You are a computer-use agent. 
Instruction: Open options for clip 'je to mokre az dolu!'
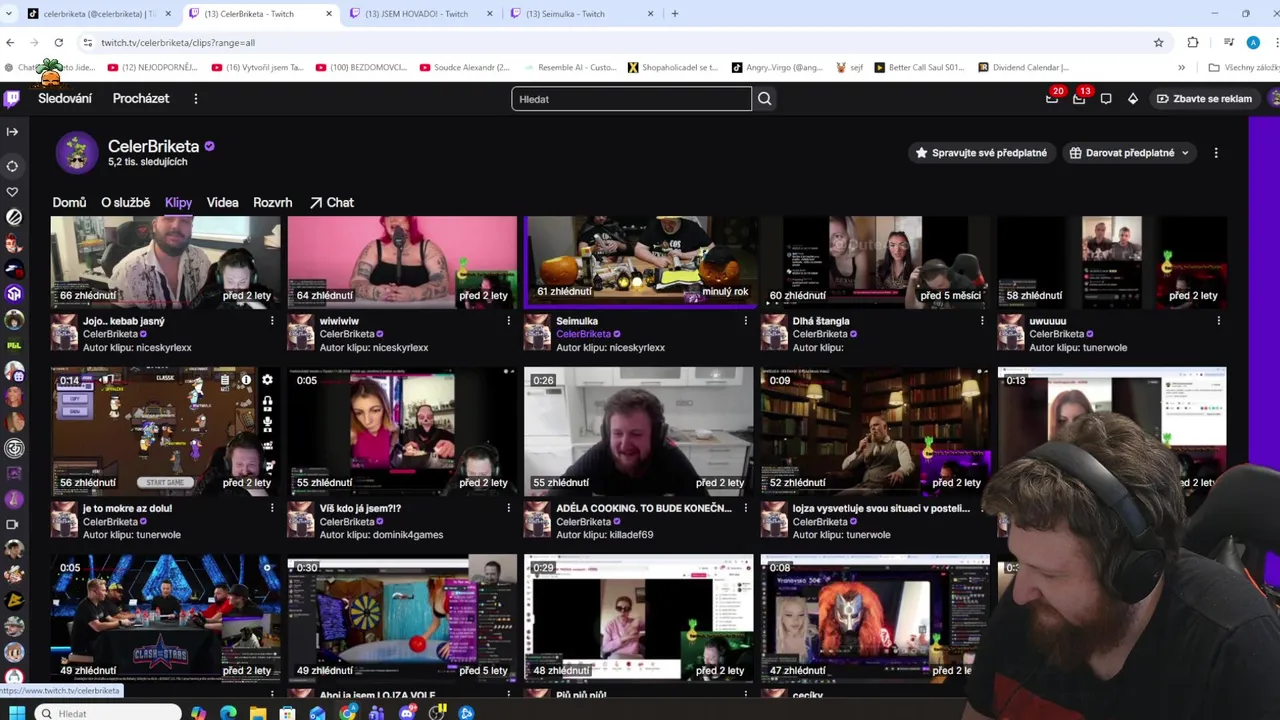point(272,508)
